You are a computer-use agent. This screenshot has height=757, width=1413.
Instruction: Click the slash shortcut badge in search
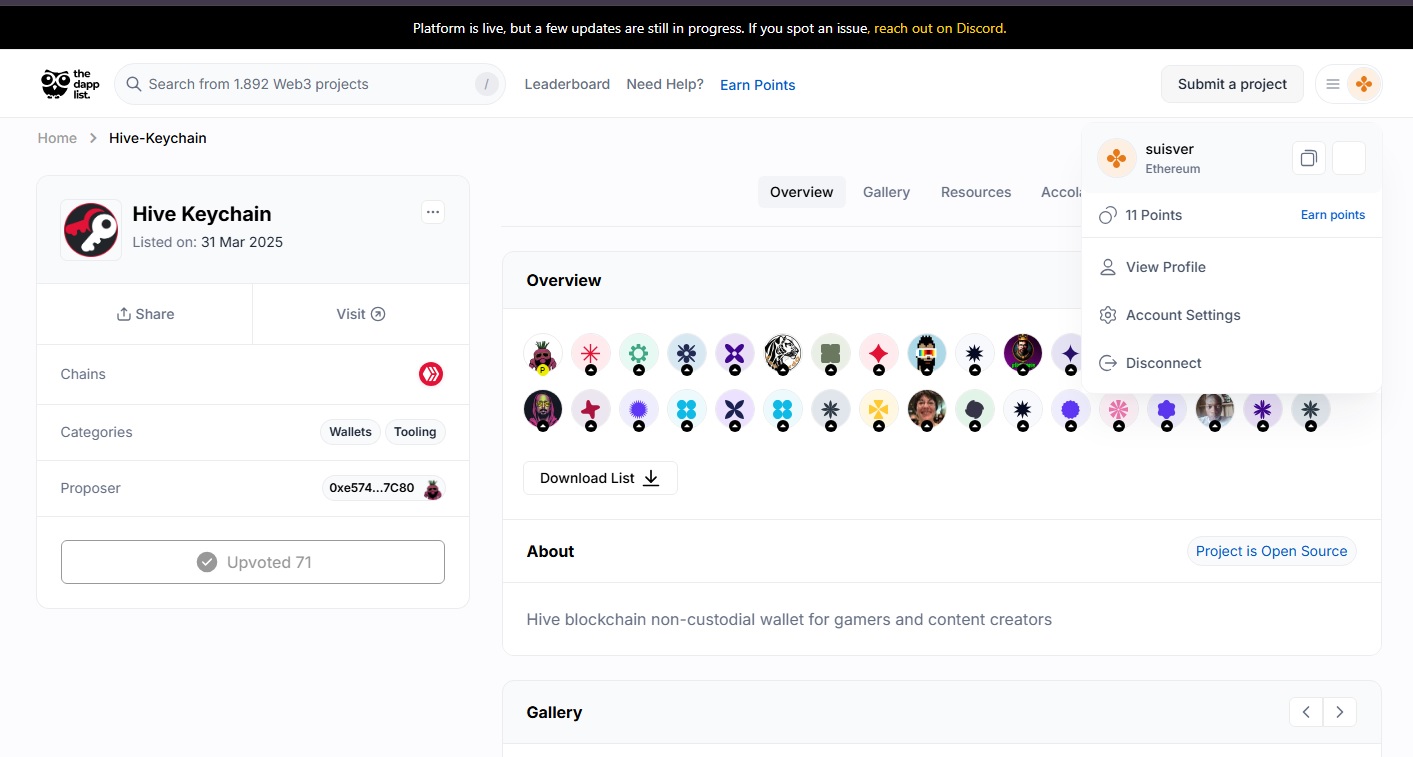point(486,85)
